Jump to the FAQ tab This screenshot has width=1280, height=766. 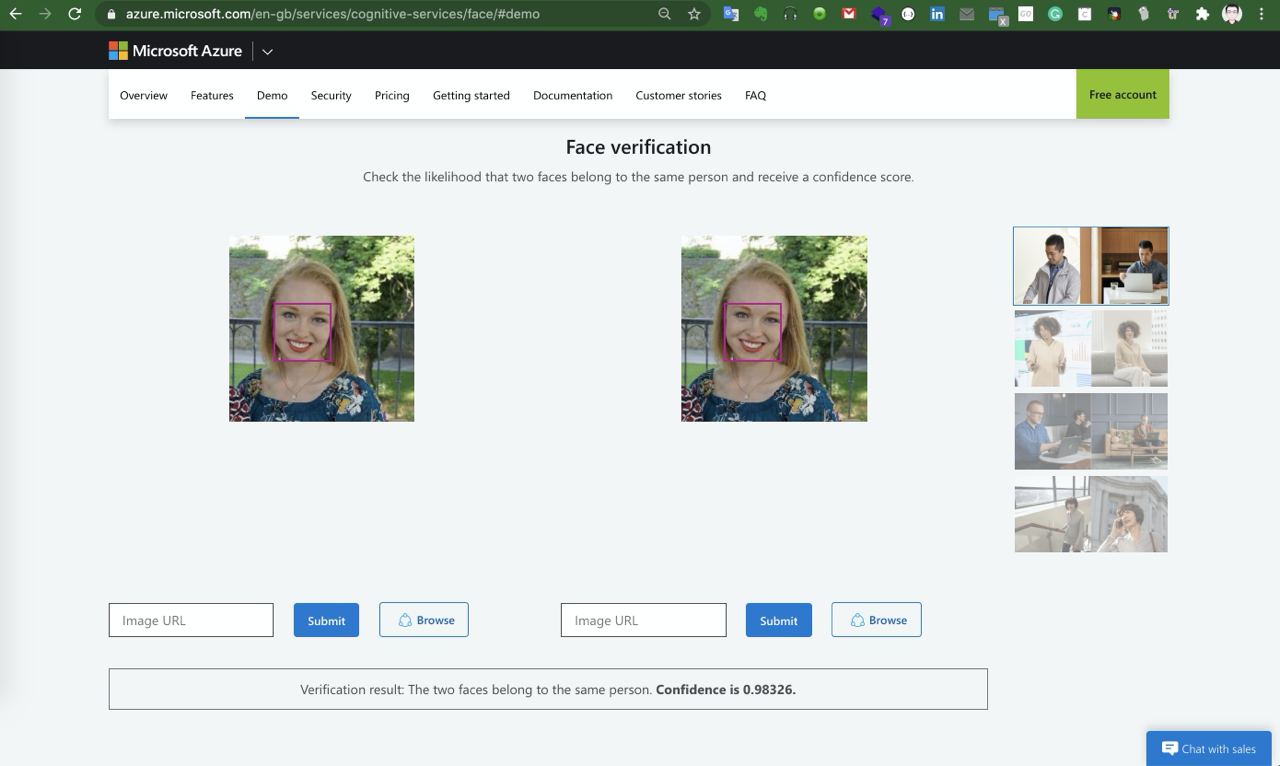coord(756,95)
